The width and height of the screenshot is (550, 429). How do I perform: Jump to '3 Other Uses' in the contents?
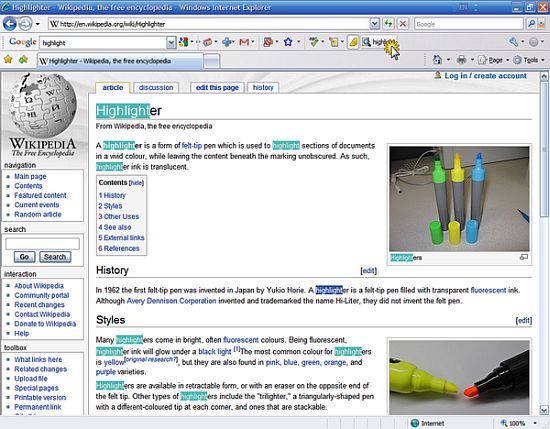tap(119, 216)
